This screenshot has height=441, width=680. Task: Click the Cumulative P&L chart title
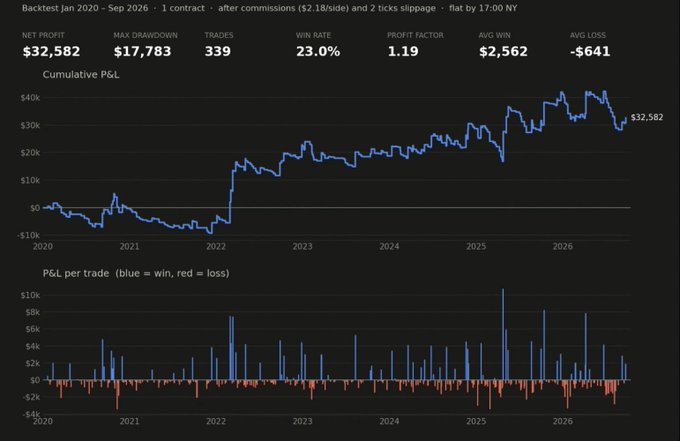(81, 75)
